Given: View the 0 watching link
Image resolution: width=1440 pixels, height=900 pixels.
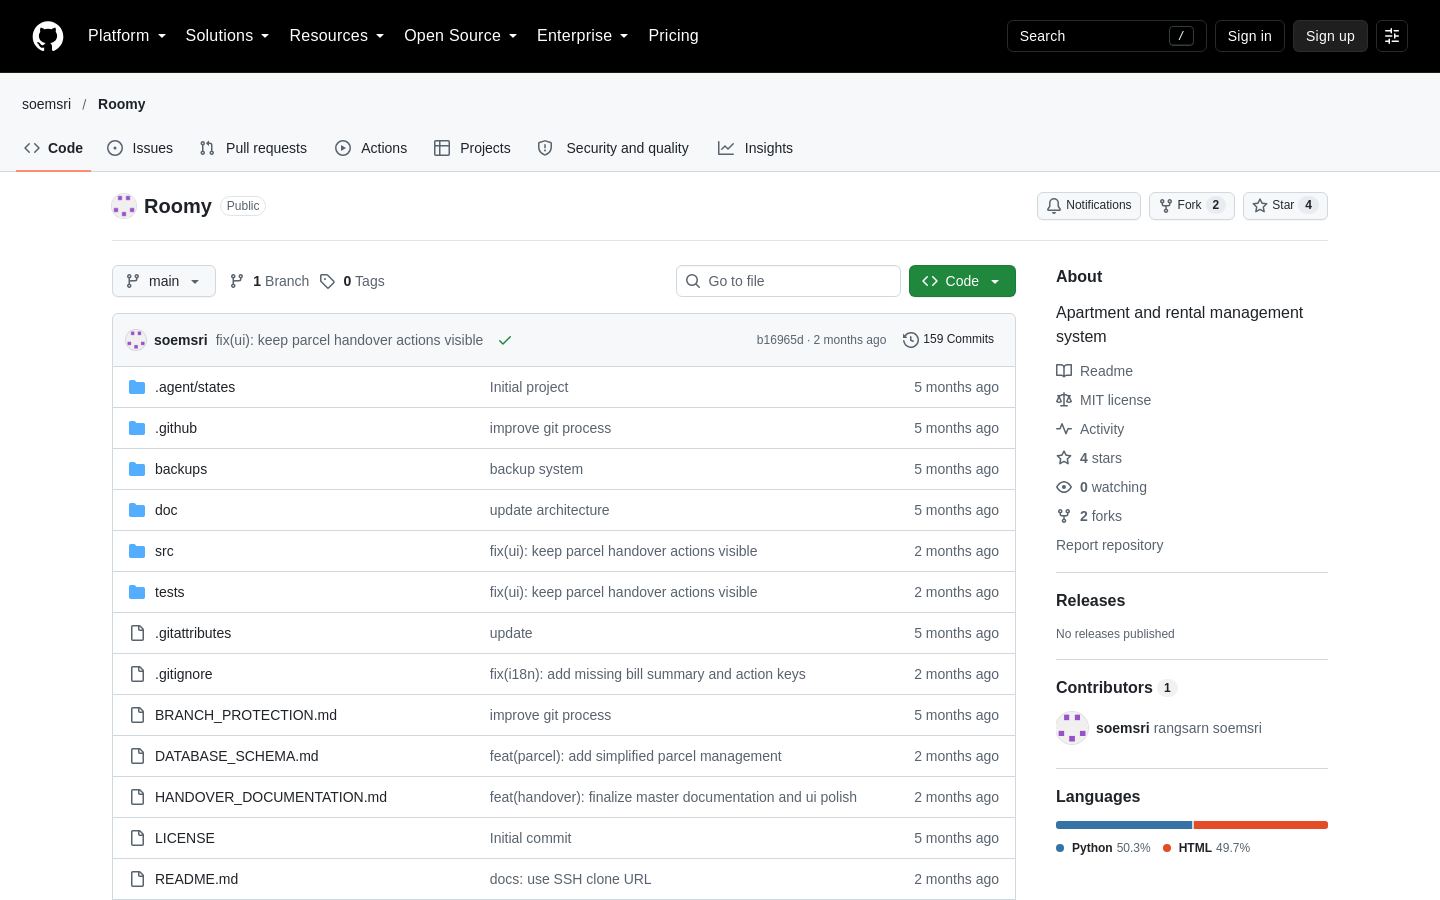Looking at the screenshot, I should [x=1102, y=487].
